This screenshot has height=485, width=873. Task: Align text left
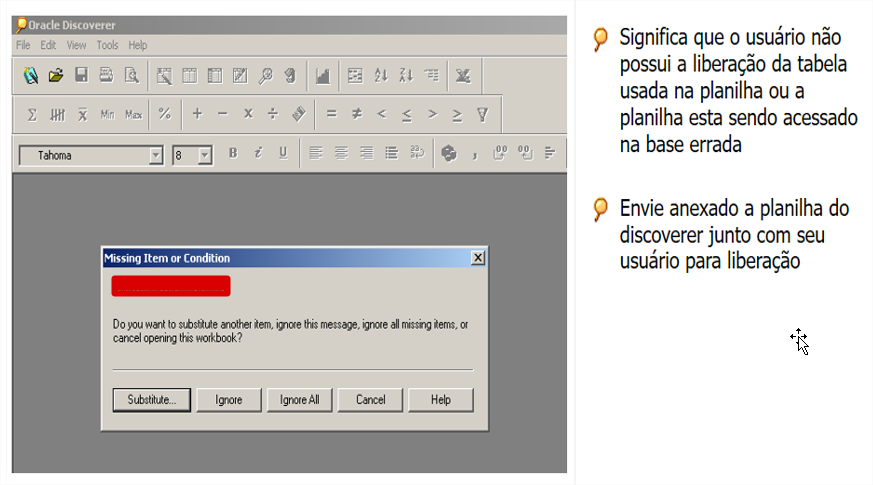[x=316, y=153]
